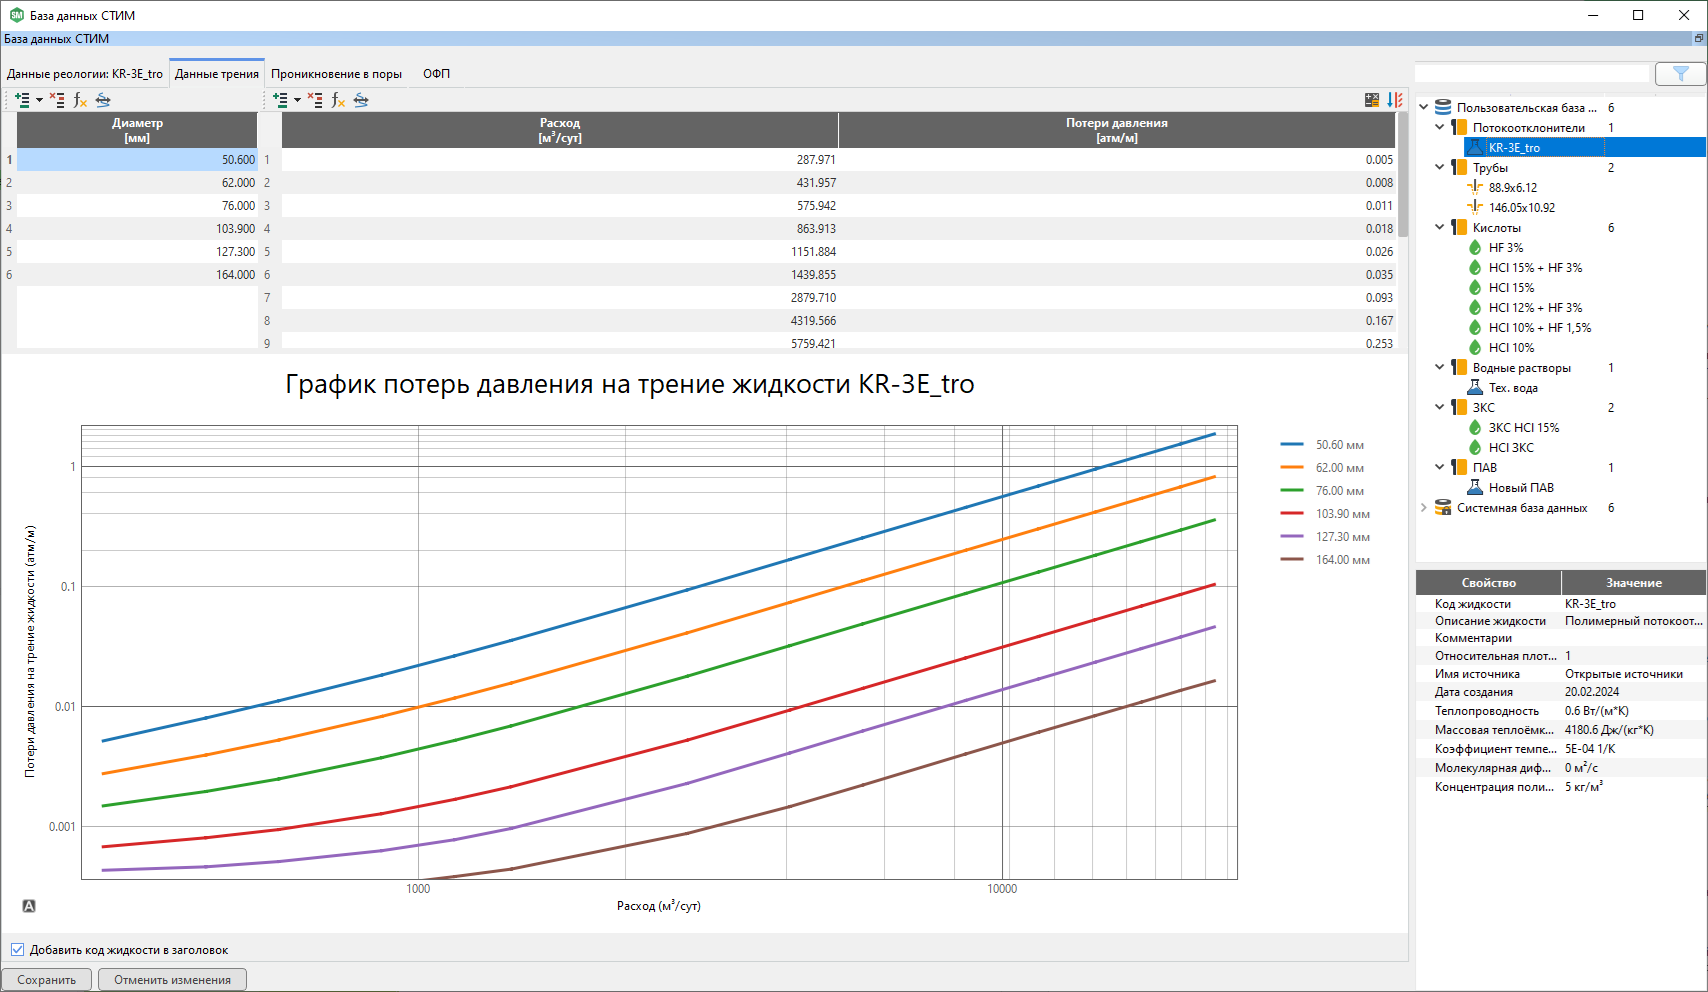Toggle the 62.00 мм orange legend entry

(1322, 468)
